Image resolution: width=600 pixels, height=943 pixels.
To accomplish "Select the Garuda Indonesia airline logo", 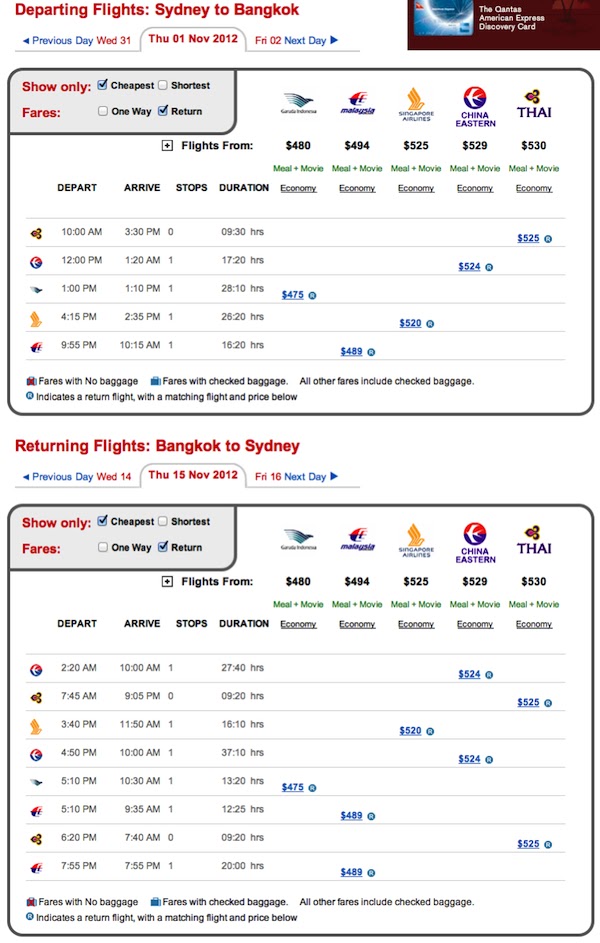I will coord(298,103).
